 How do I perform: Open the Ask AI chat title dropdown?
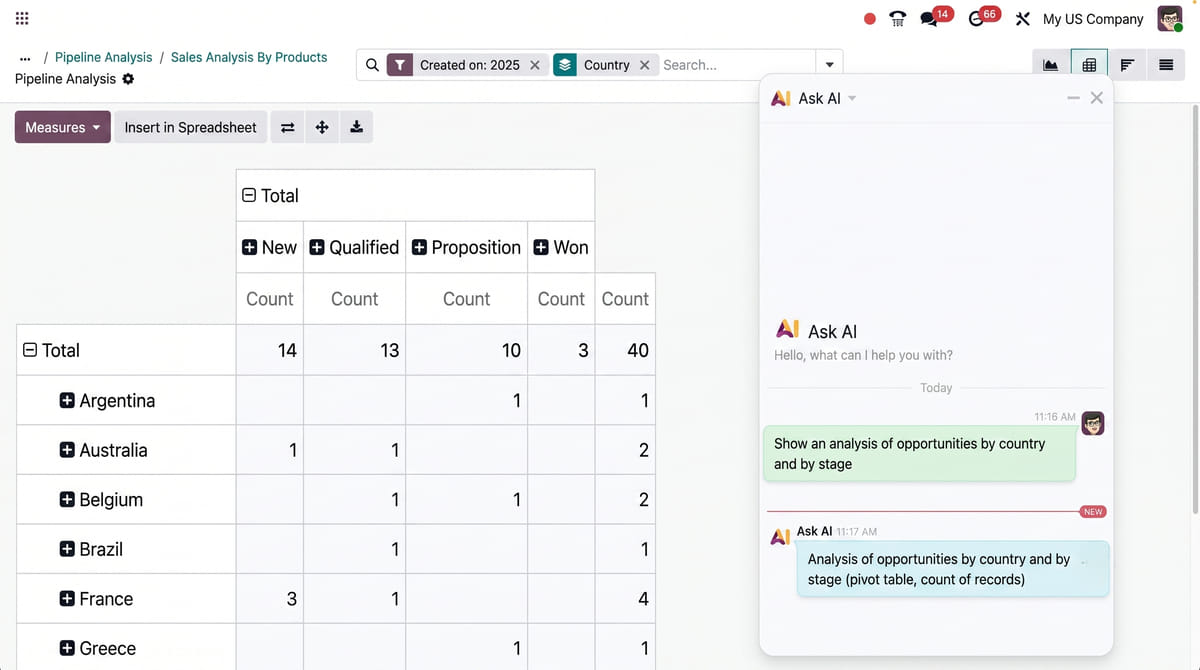coord(852,98)
